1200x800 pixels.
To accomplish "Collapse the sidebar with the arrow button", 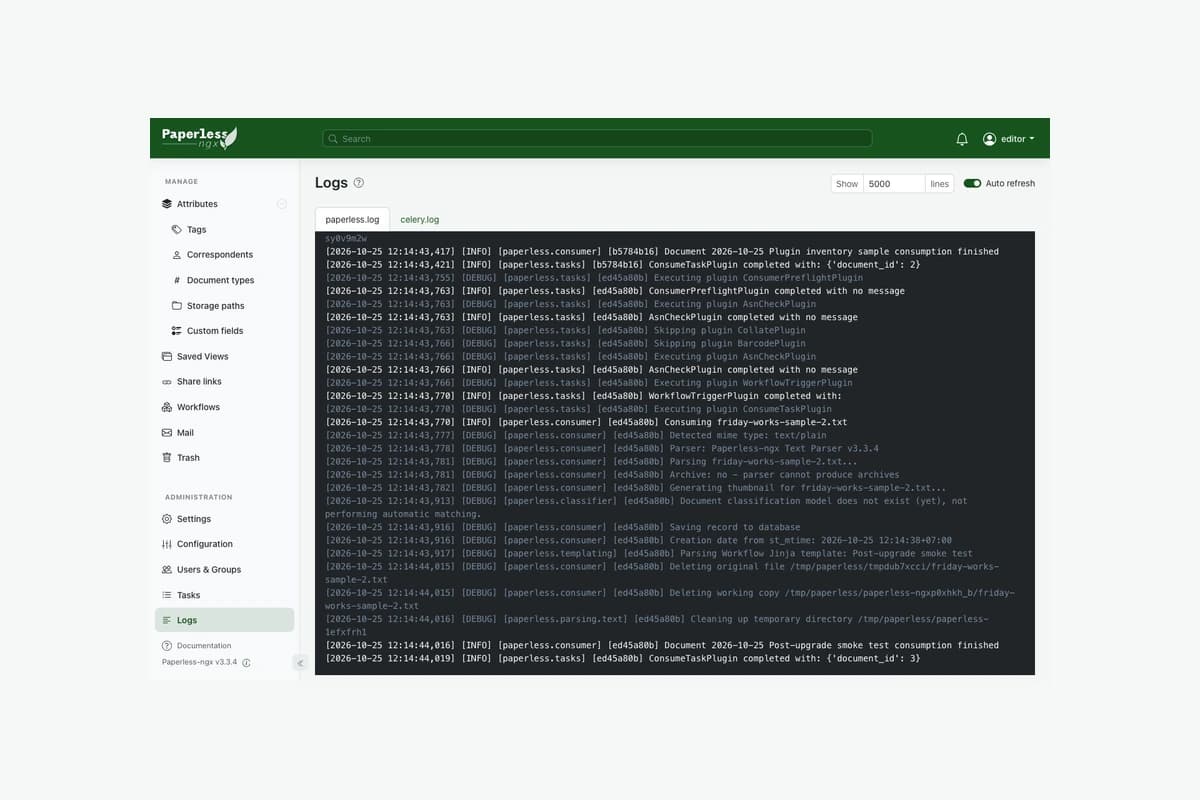I will [x=300, y=663].
